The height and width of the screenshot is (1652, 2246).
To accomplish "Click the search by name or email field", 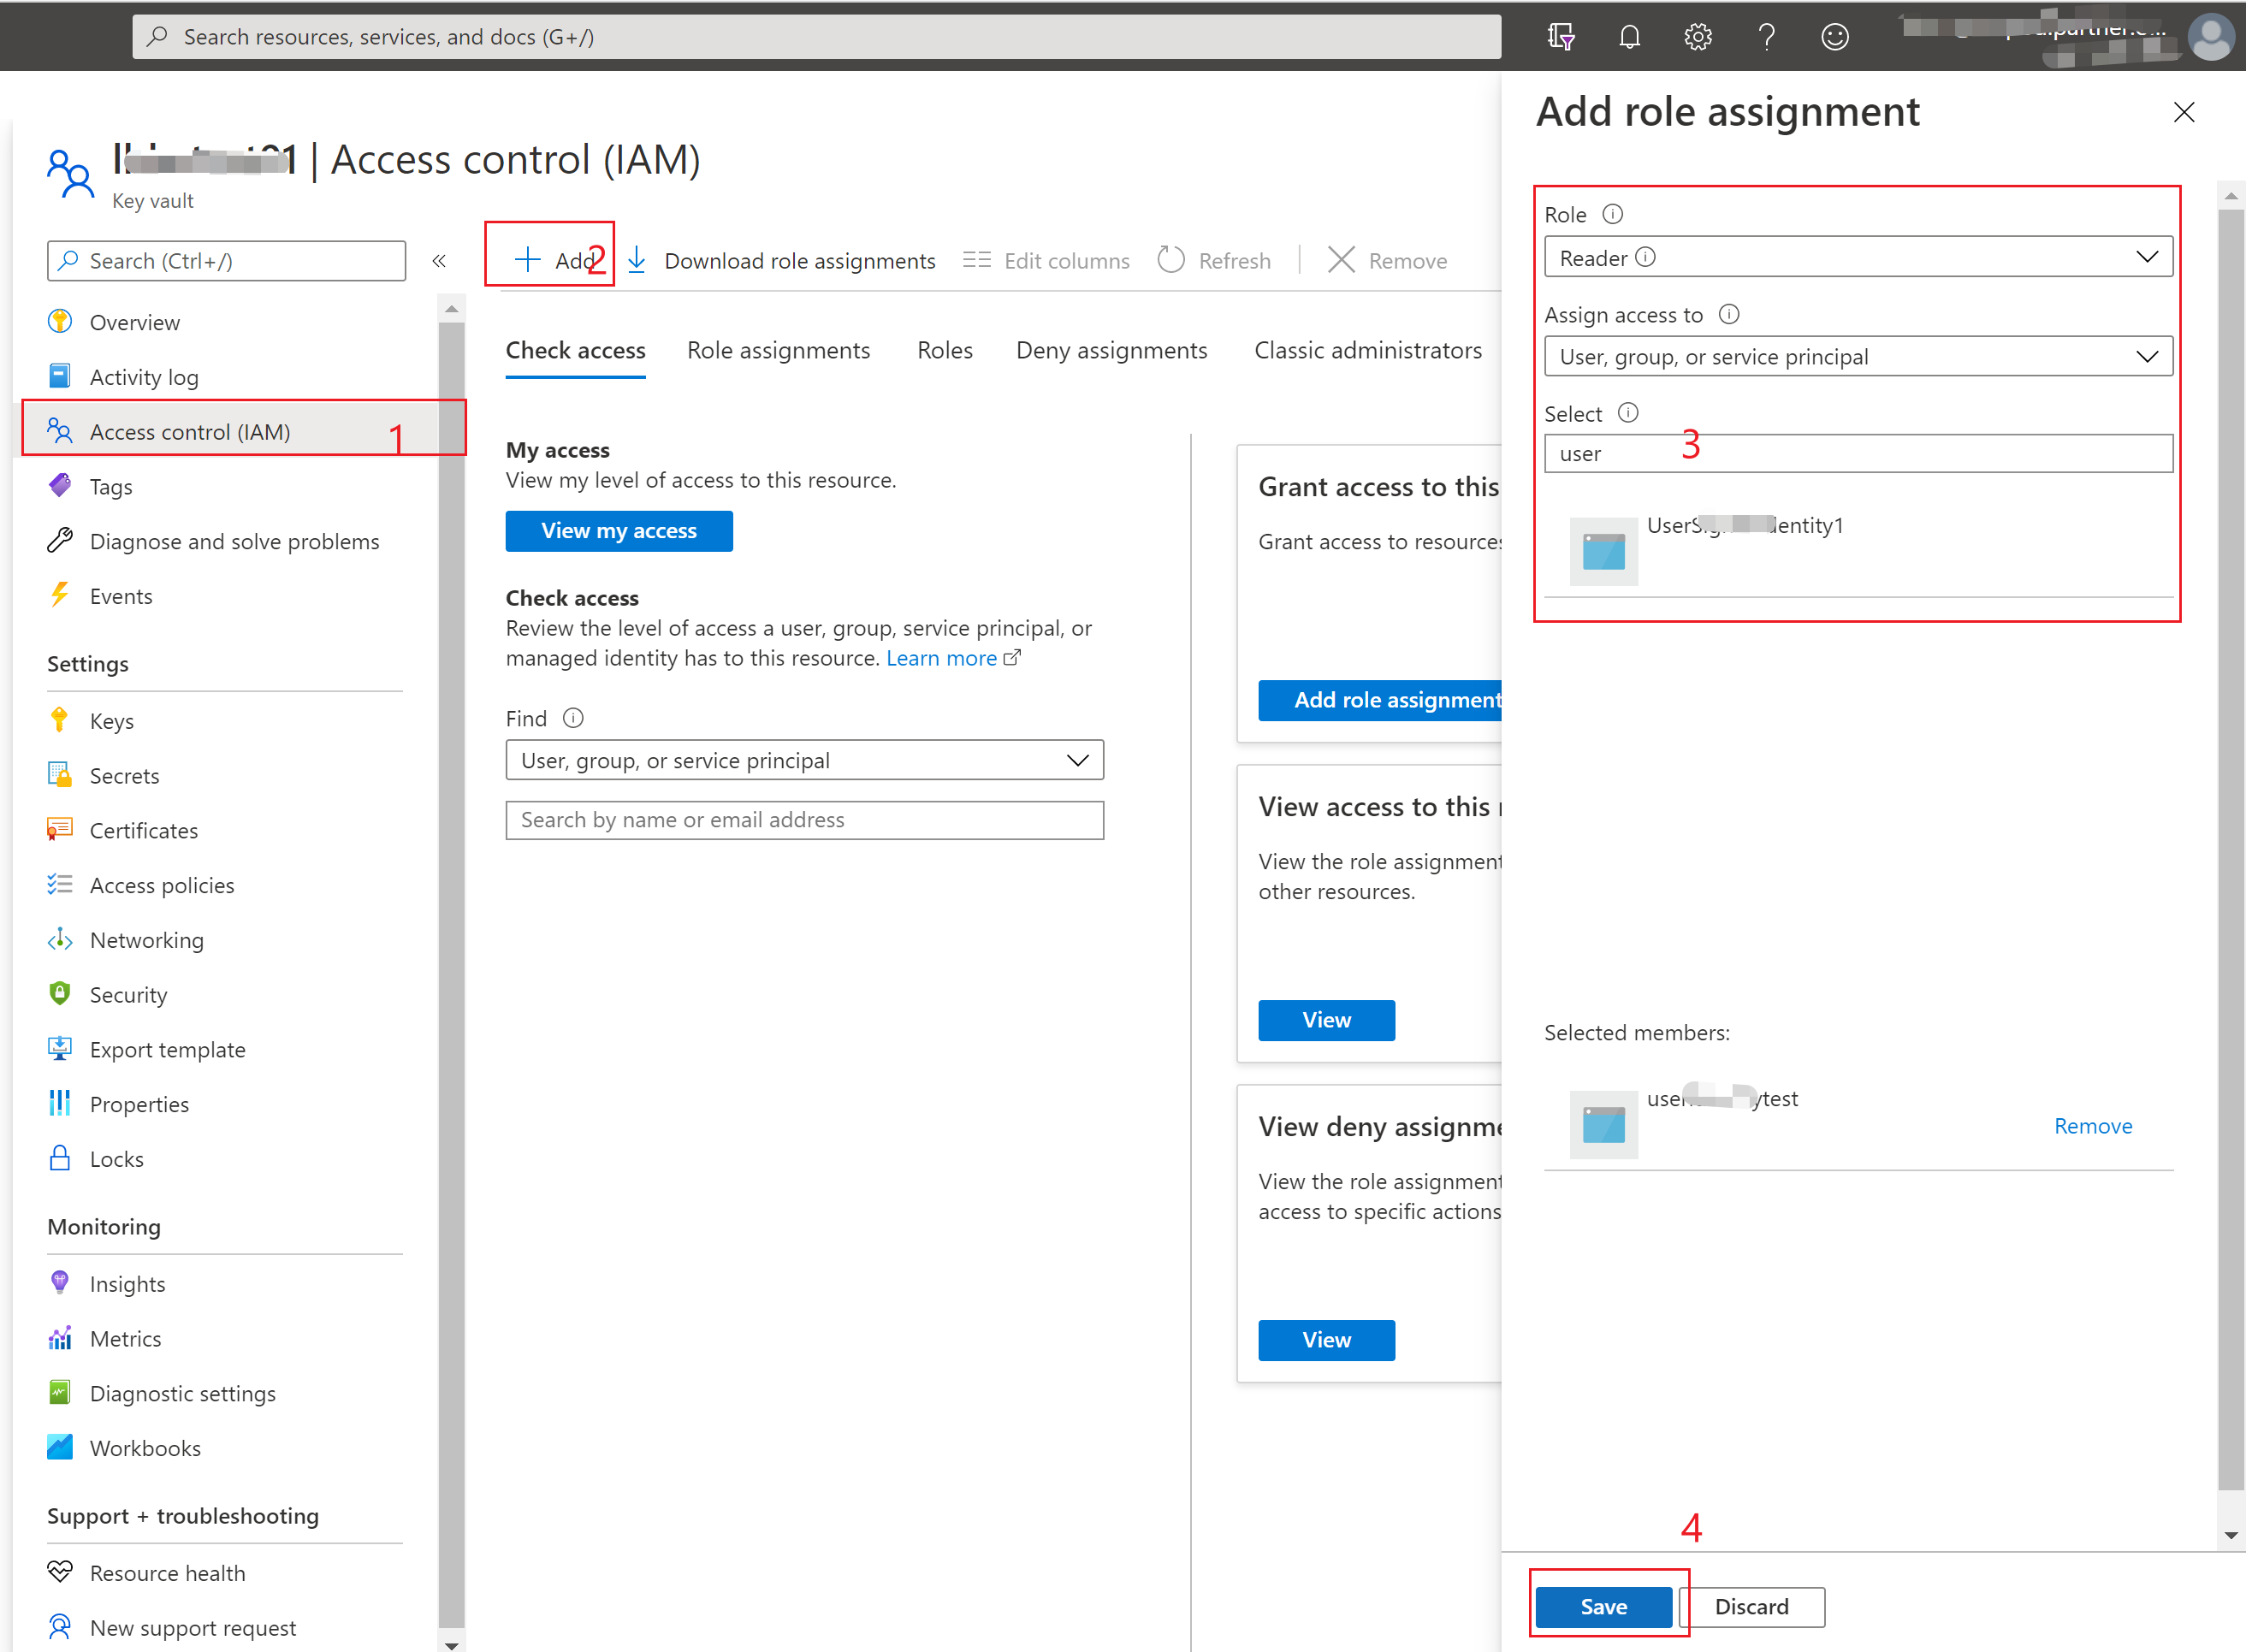I will (804, 820).
